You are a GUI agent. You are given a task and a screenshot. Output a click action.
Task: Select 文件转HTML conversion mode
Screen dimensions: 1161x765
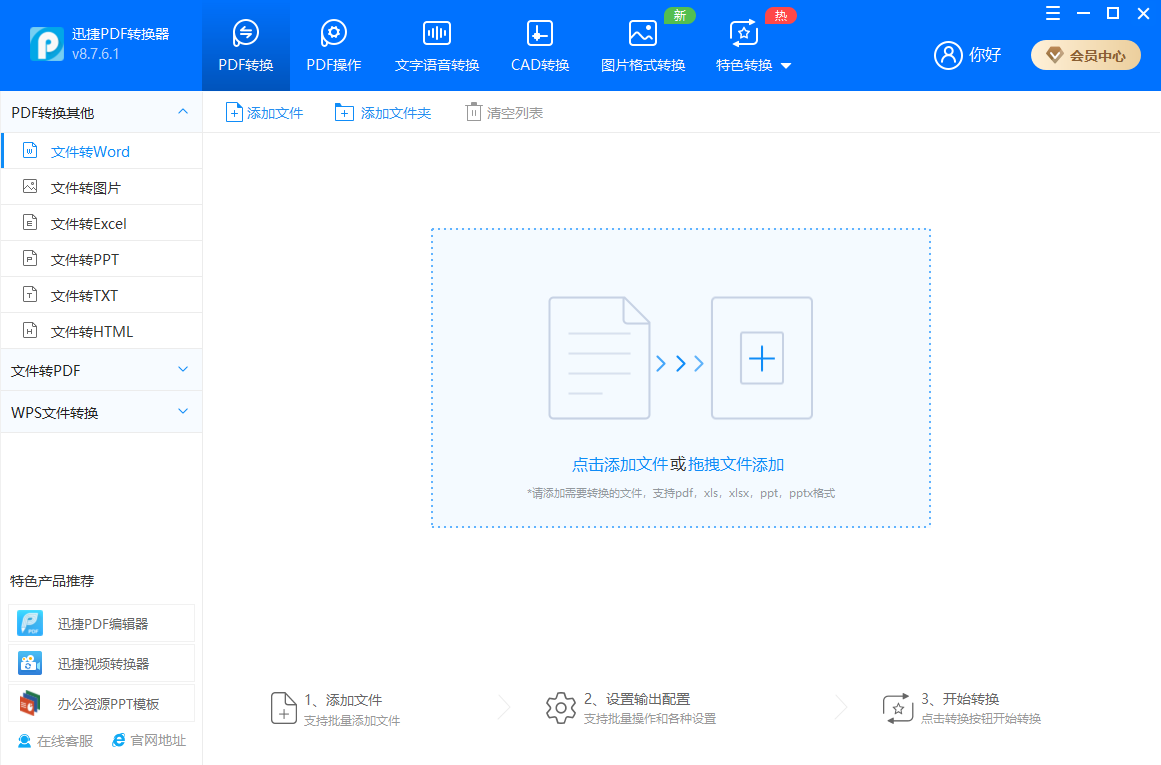pos(94,330)
